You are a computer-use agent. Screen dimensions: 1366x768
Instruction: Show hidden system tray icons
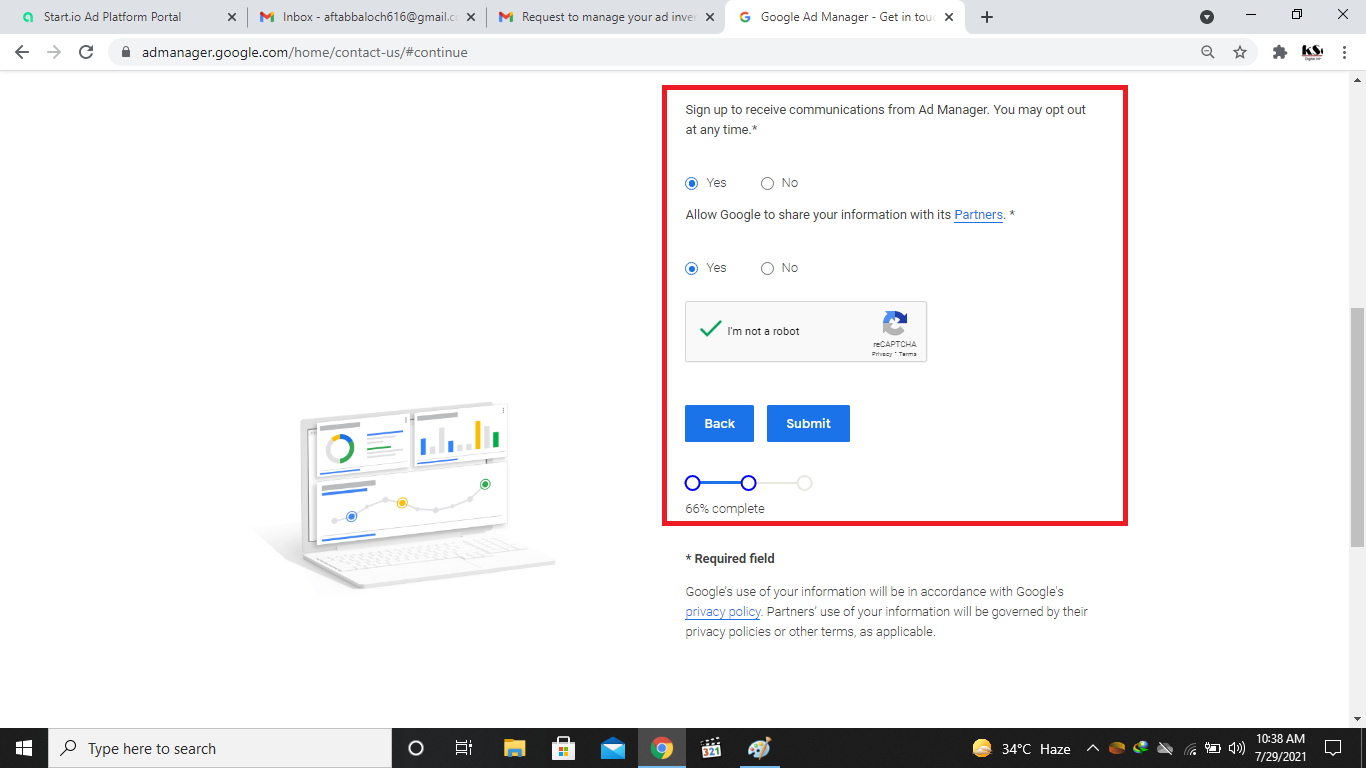pos(1093,748)
